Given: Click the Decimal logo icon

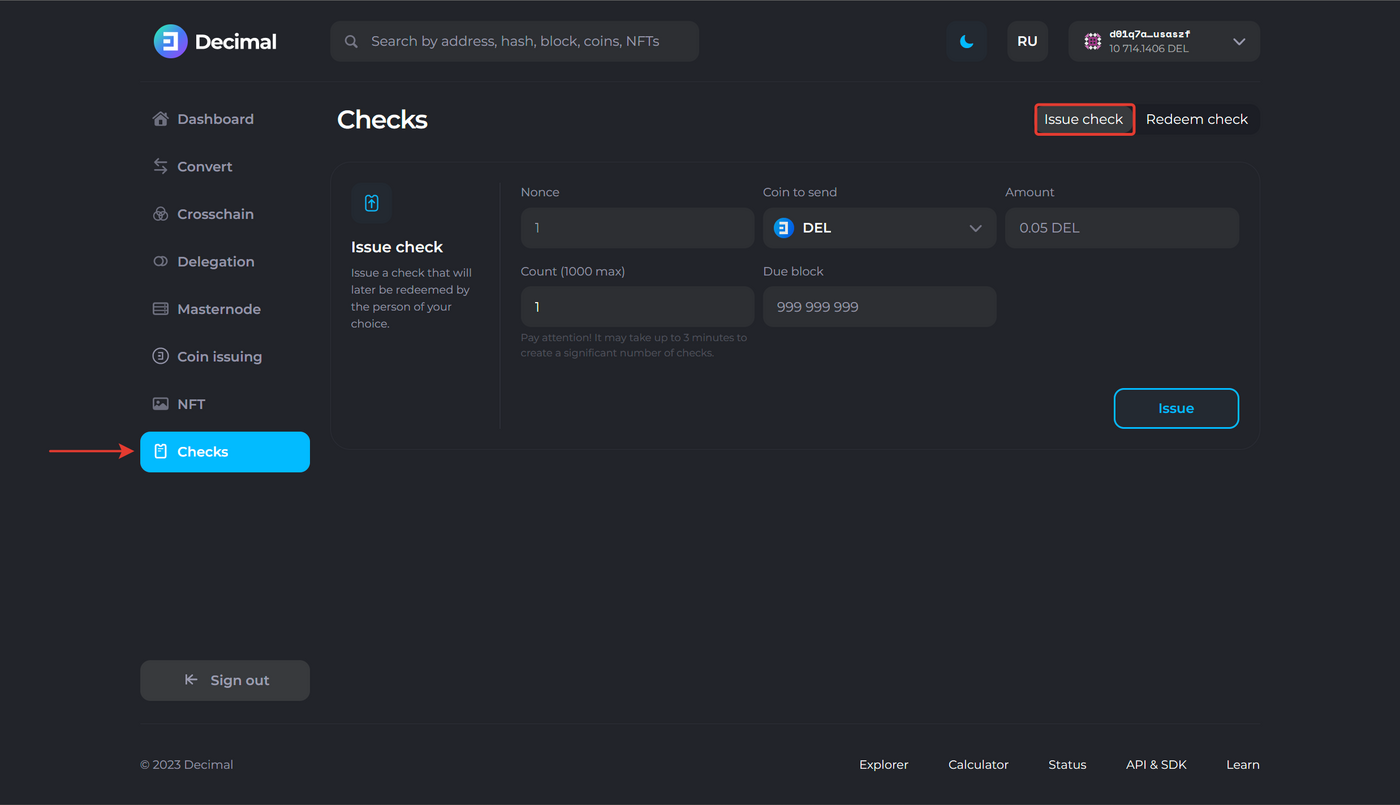Looking at the screenshot, I should [170, 42].
